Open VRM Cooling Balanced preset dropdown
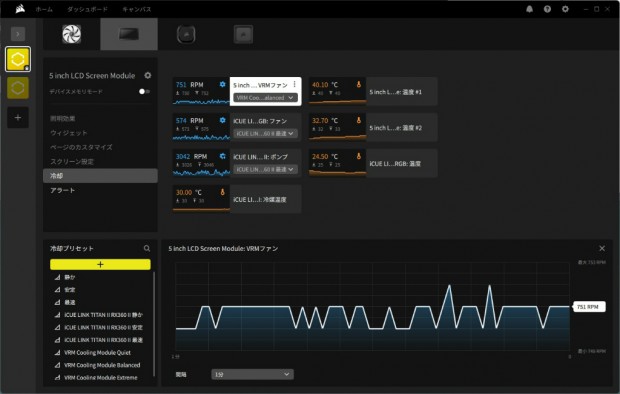620x394 pixels. click(265, 98)
